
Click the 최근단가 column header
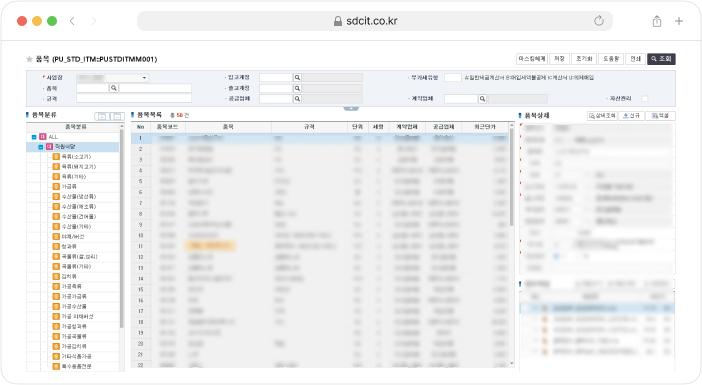[485, 127]
